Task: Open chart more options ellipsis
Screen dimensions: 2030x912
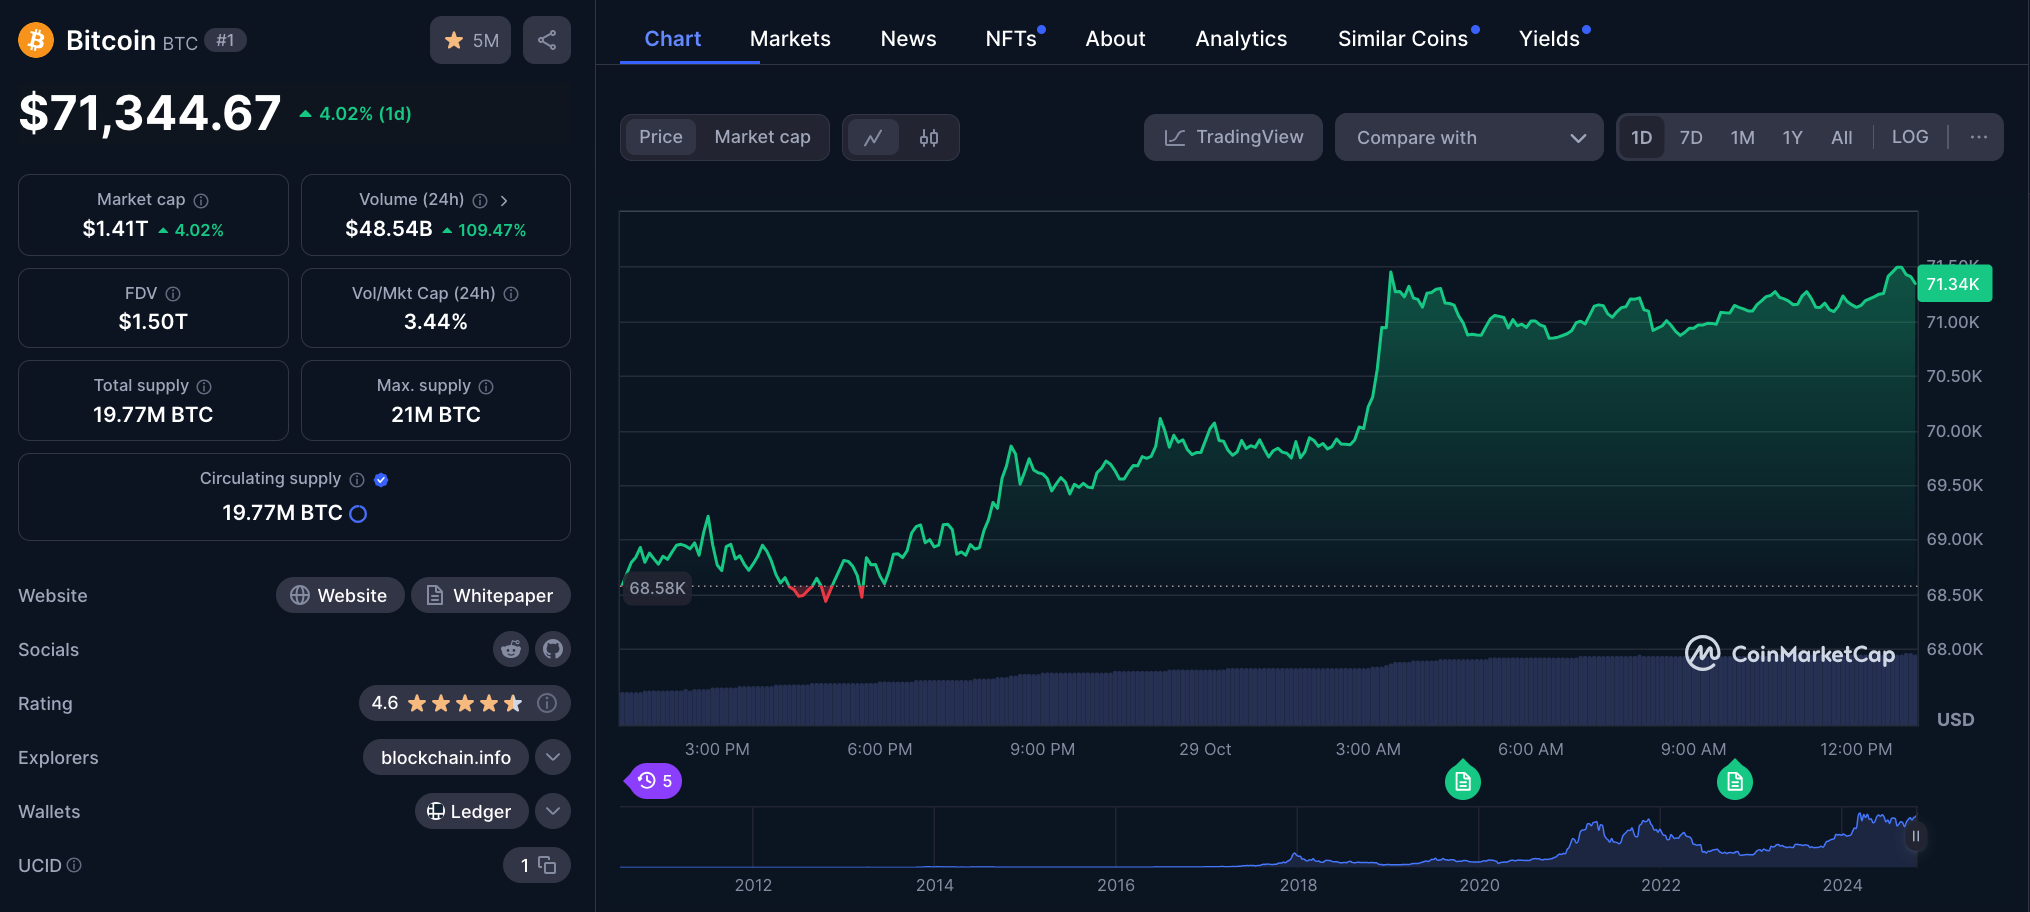Action: (x=1979, y=137)
